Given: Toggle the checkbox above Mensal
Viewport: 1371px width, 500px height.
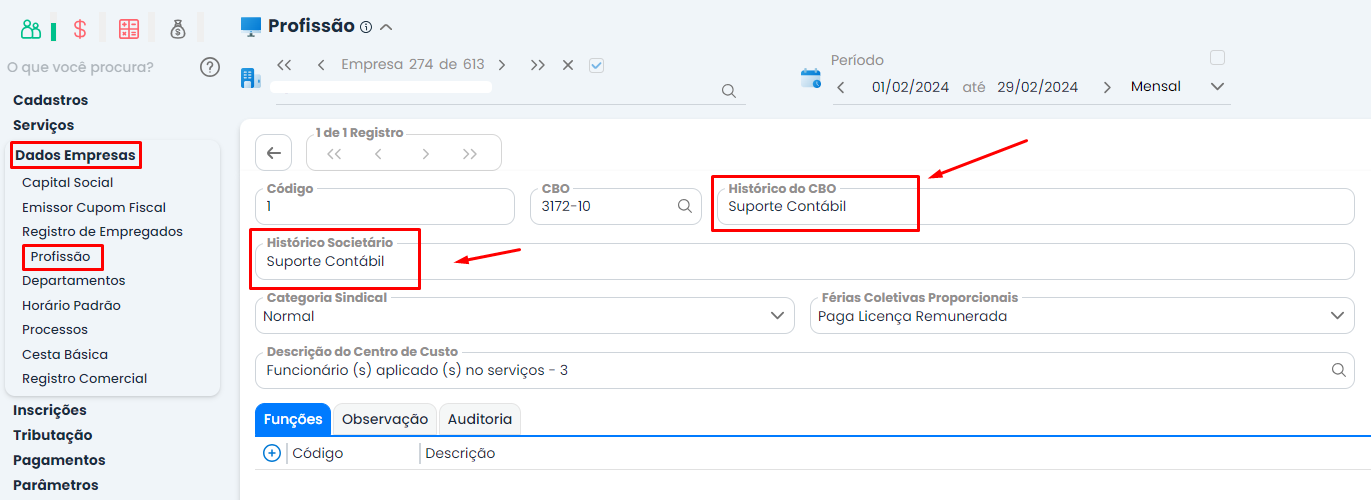Looking at the screenshot, I should pos(1217,57).
